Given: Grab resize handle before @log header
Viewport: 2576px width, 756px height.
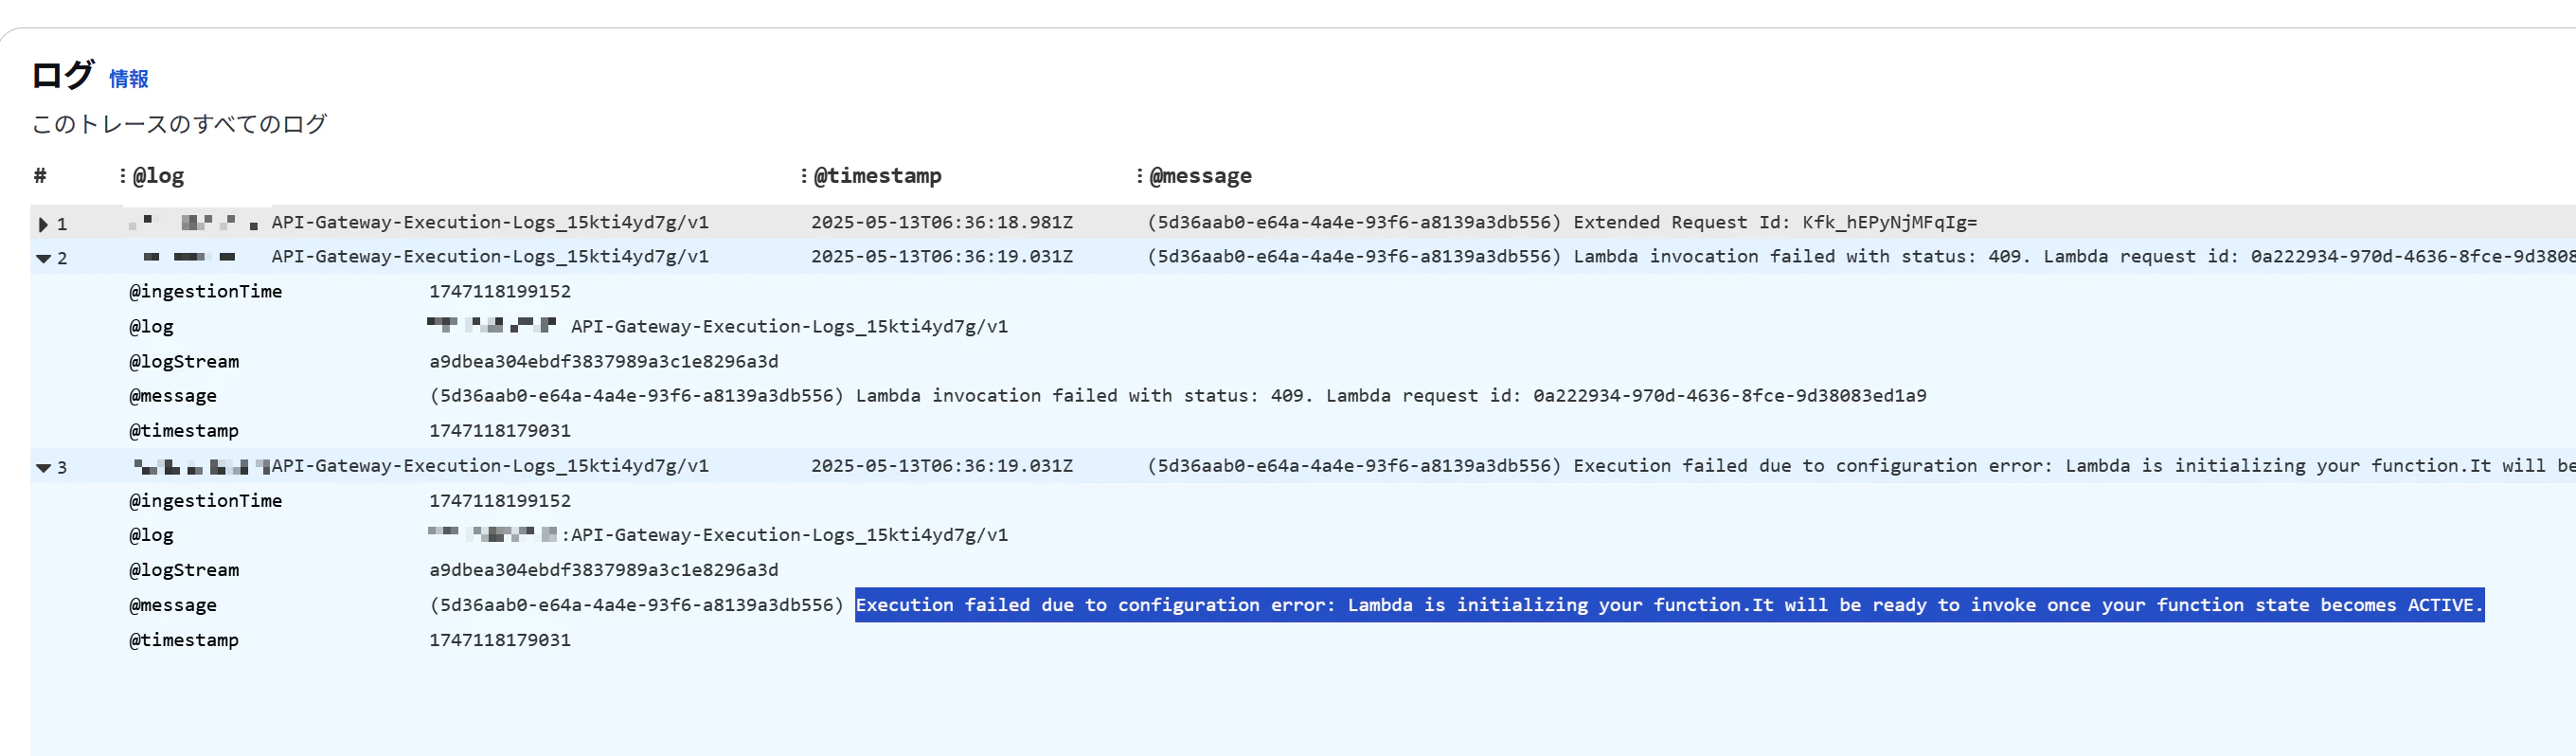Looking at the screenshot, I should point(123,176).
